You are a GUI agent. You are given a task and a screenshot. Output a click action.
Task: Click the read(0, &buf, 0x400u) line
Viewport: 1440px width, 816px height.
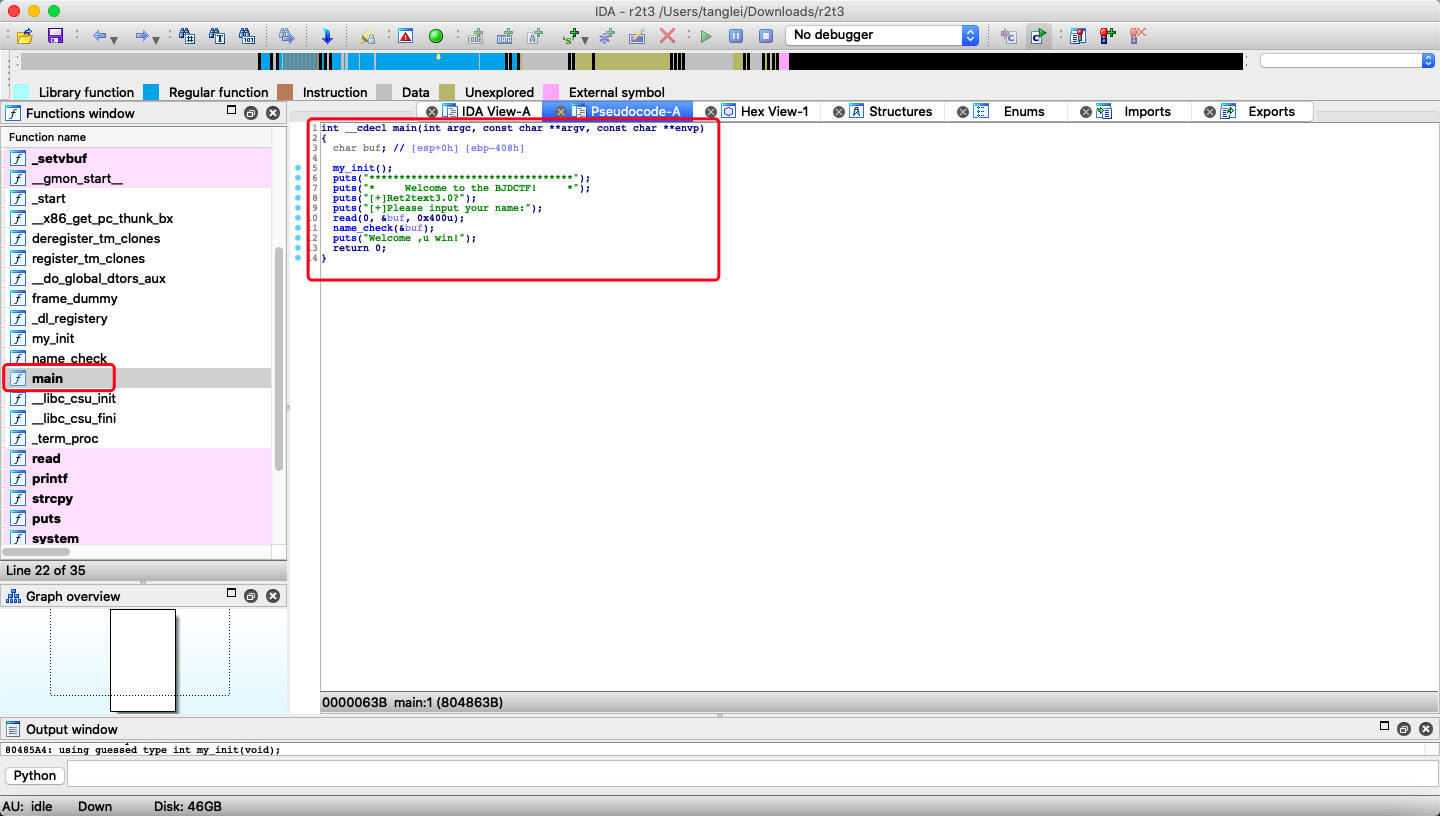point(398,218)
